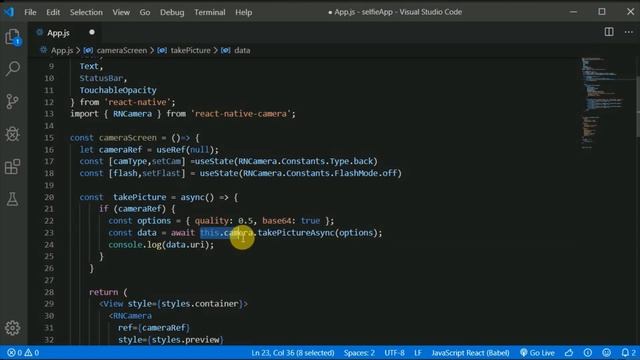640x360 pixels.
Task: Click JavaScript React (Babel) language mode
Action: coord(470,353)
